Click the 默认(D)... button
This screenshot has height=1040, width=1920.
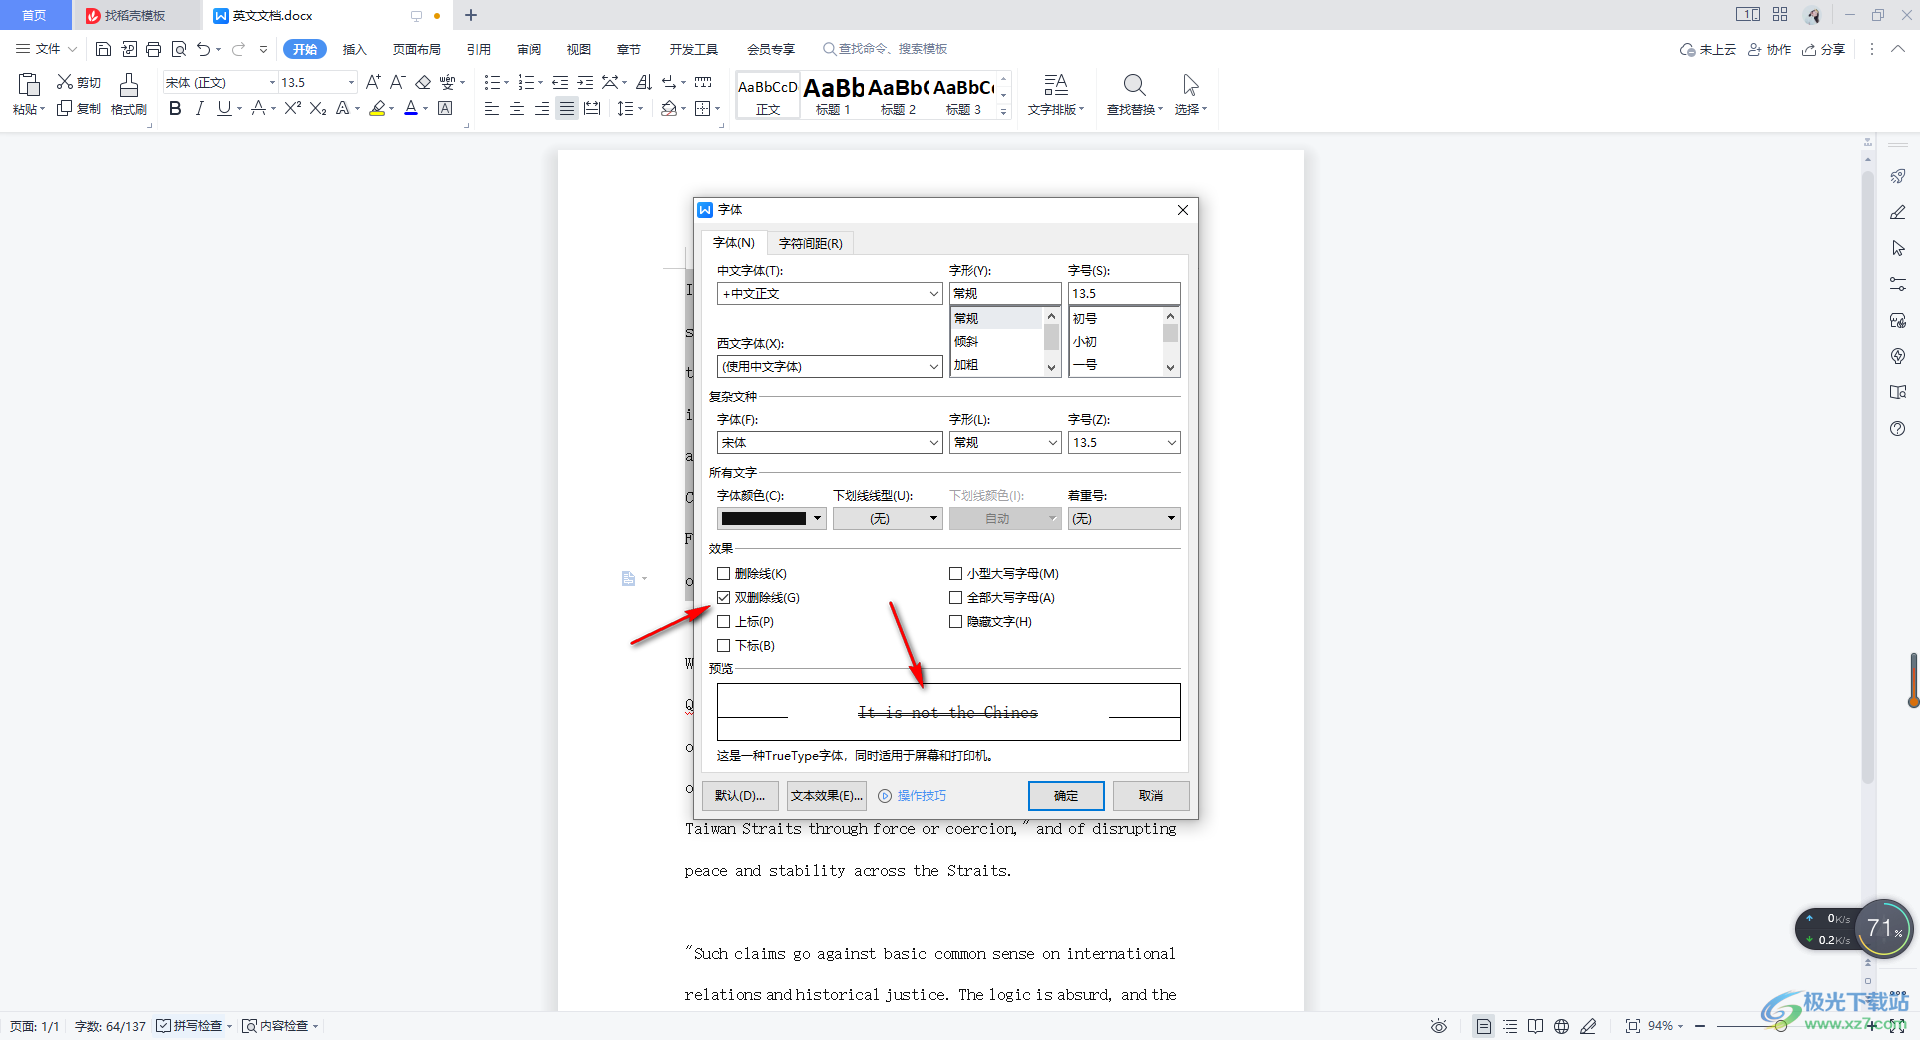coord(740,796)
